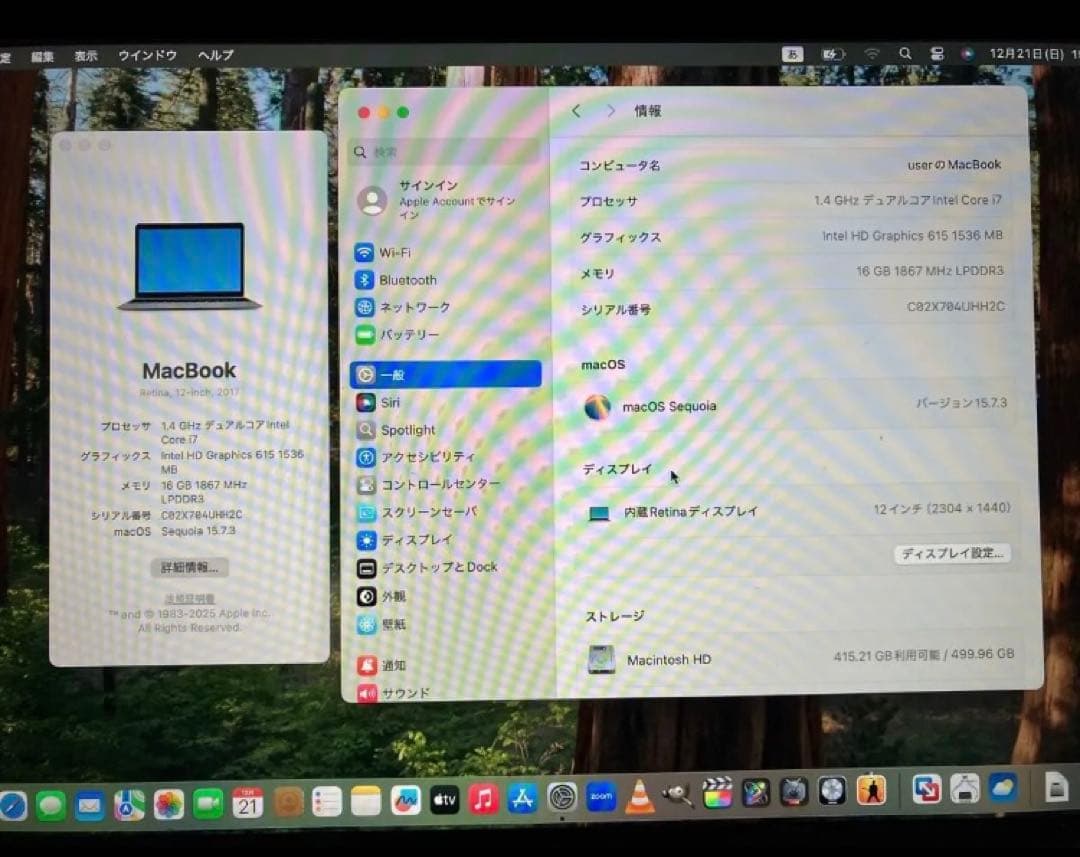Open 壁紙 settings from the sidebar
The height and width of the screenshot is (857, 1080).
389,624
